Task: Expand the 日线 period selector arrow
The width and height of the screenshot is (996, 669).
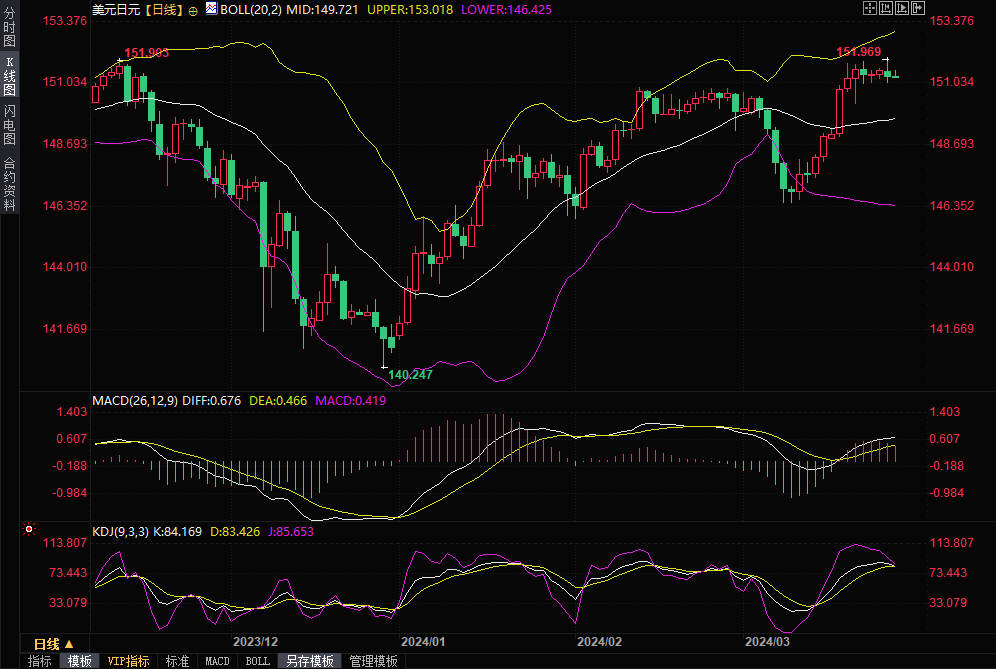Action: point(69,643)
